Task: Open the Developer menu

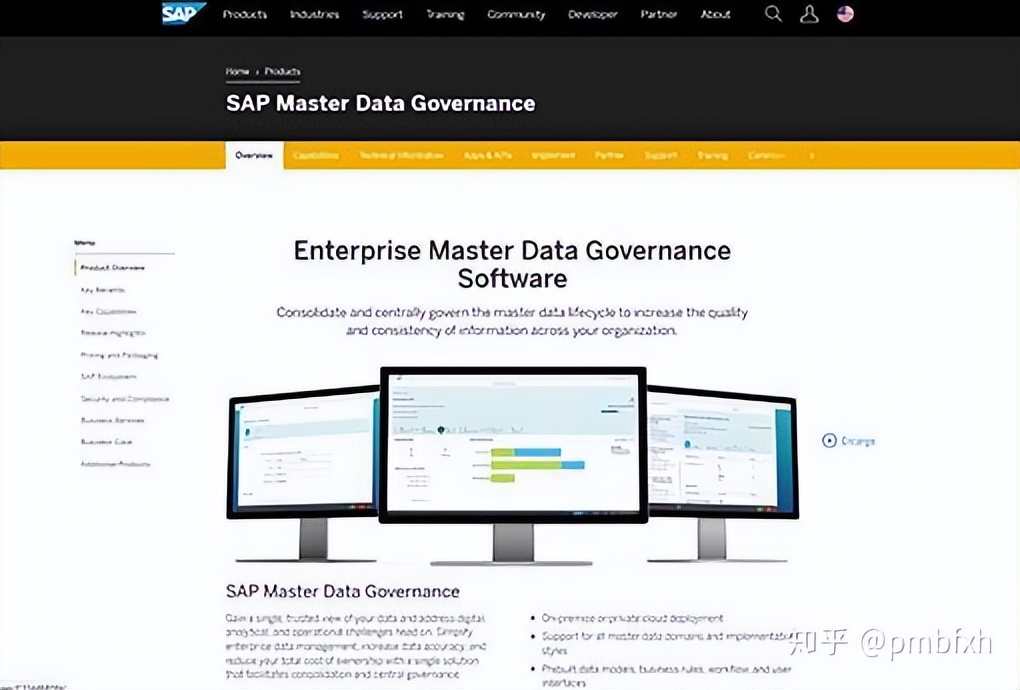Action: point(593,14)
